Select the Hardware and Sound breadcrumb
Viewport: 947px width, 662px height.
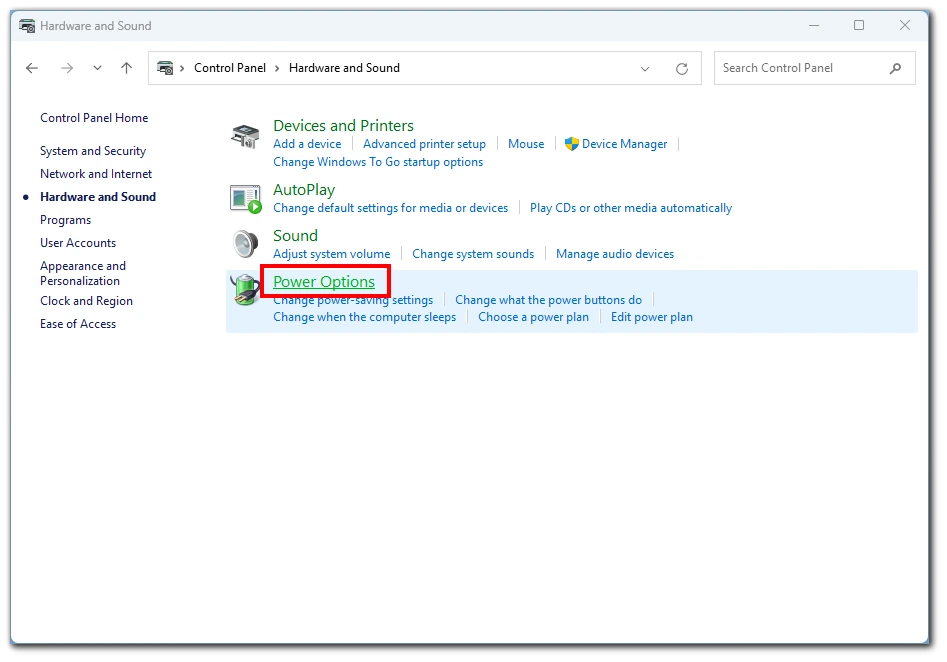click(x=344, y=68)
